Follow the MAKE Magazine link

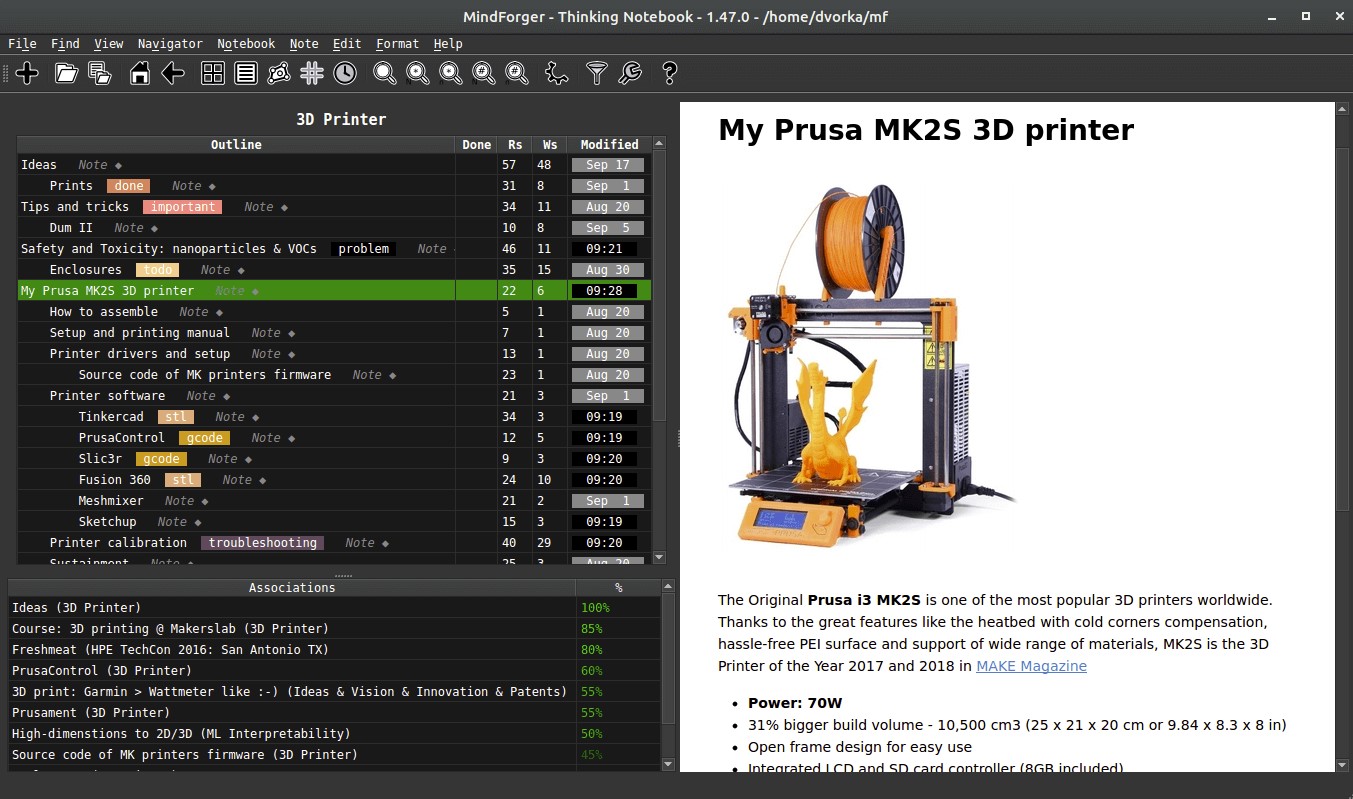[1031, 666]
